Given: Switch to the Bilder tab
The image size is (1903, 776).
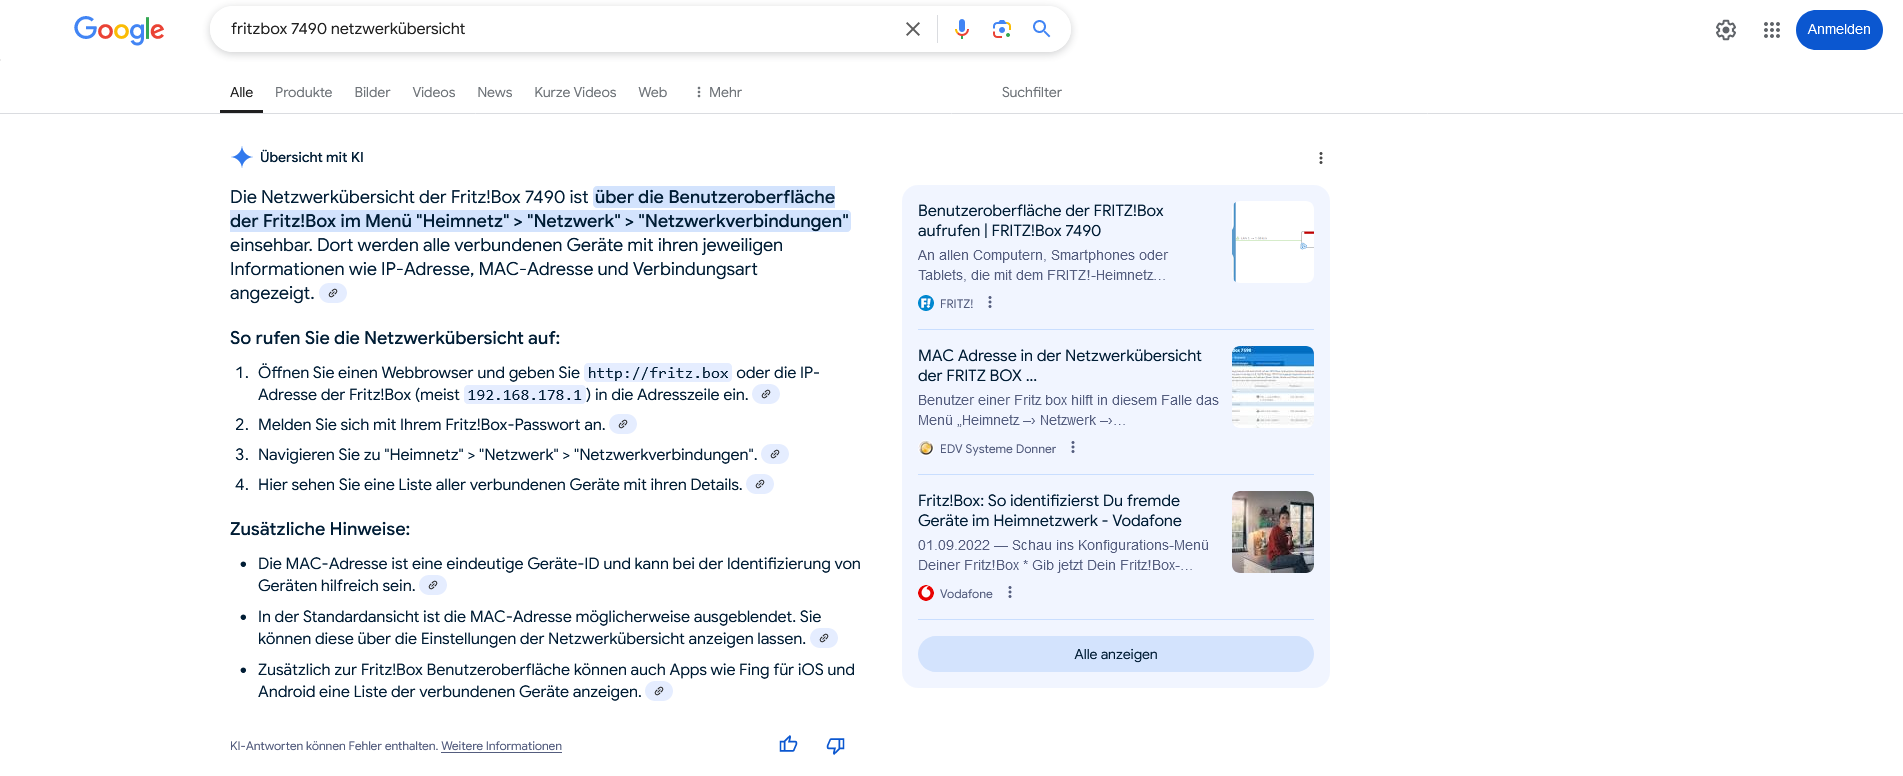Looking at the screenshot, I should [x=372, y=92].
